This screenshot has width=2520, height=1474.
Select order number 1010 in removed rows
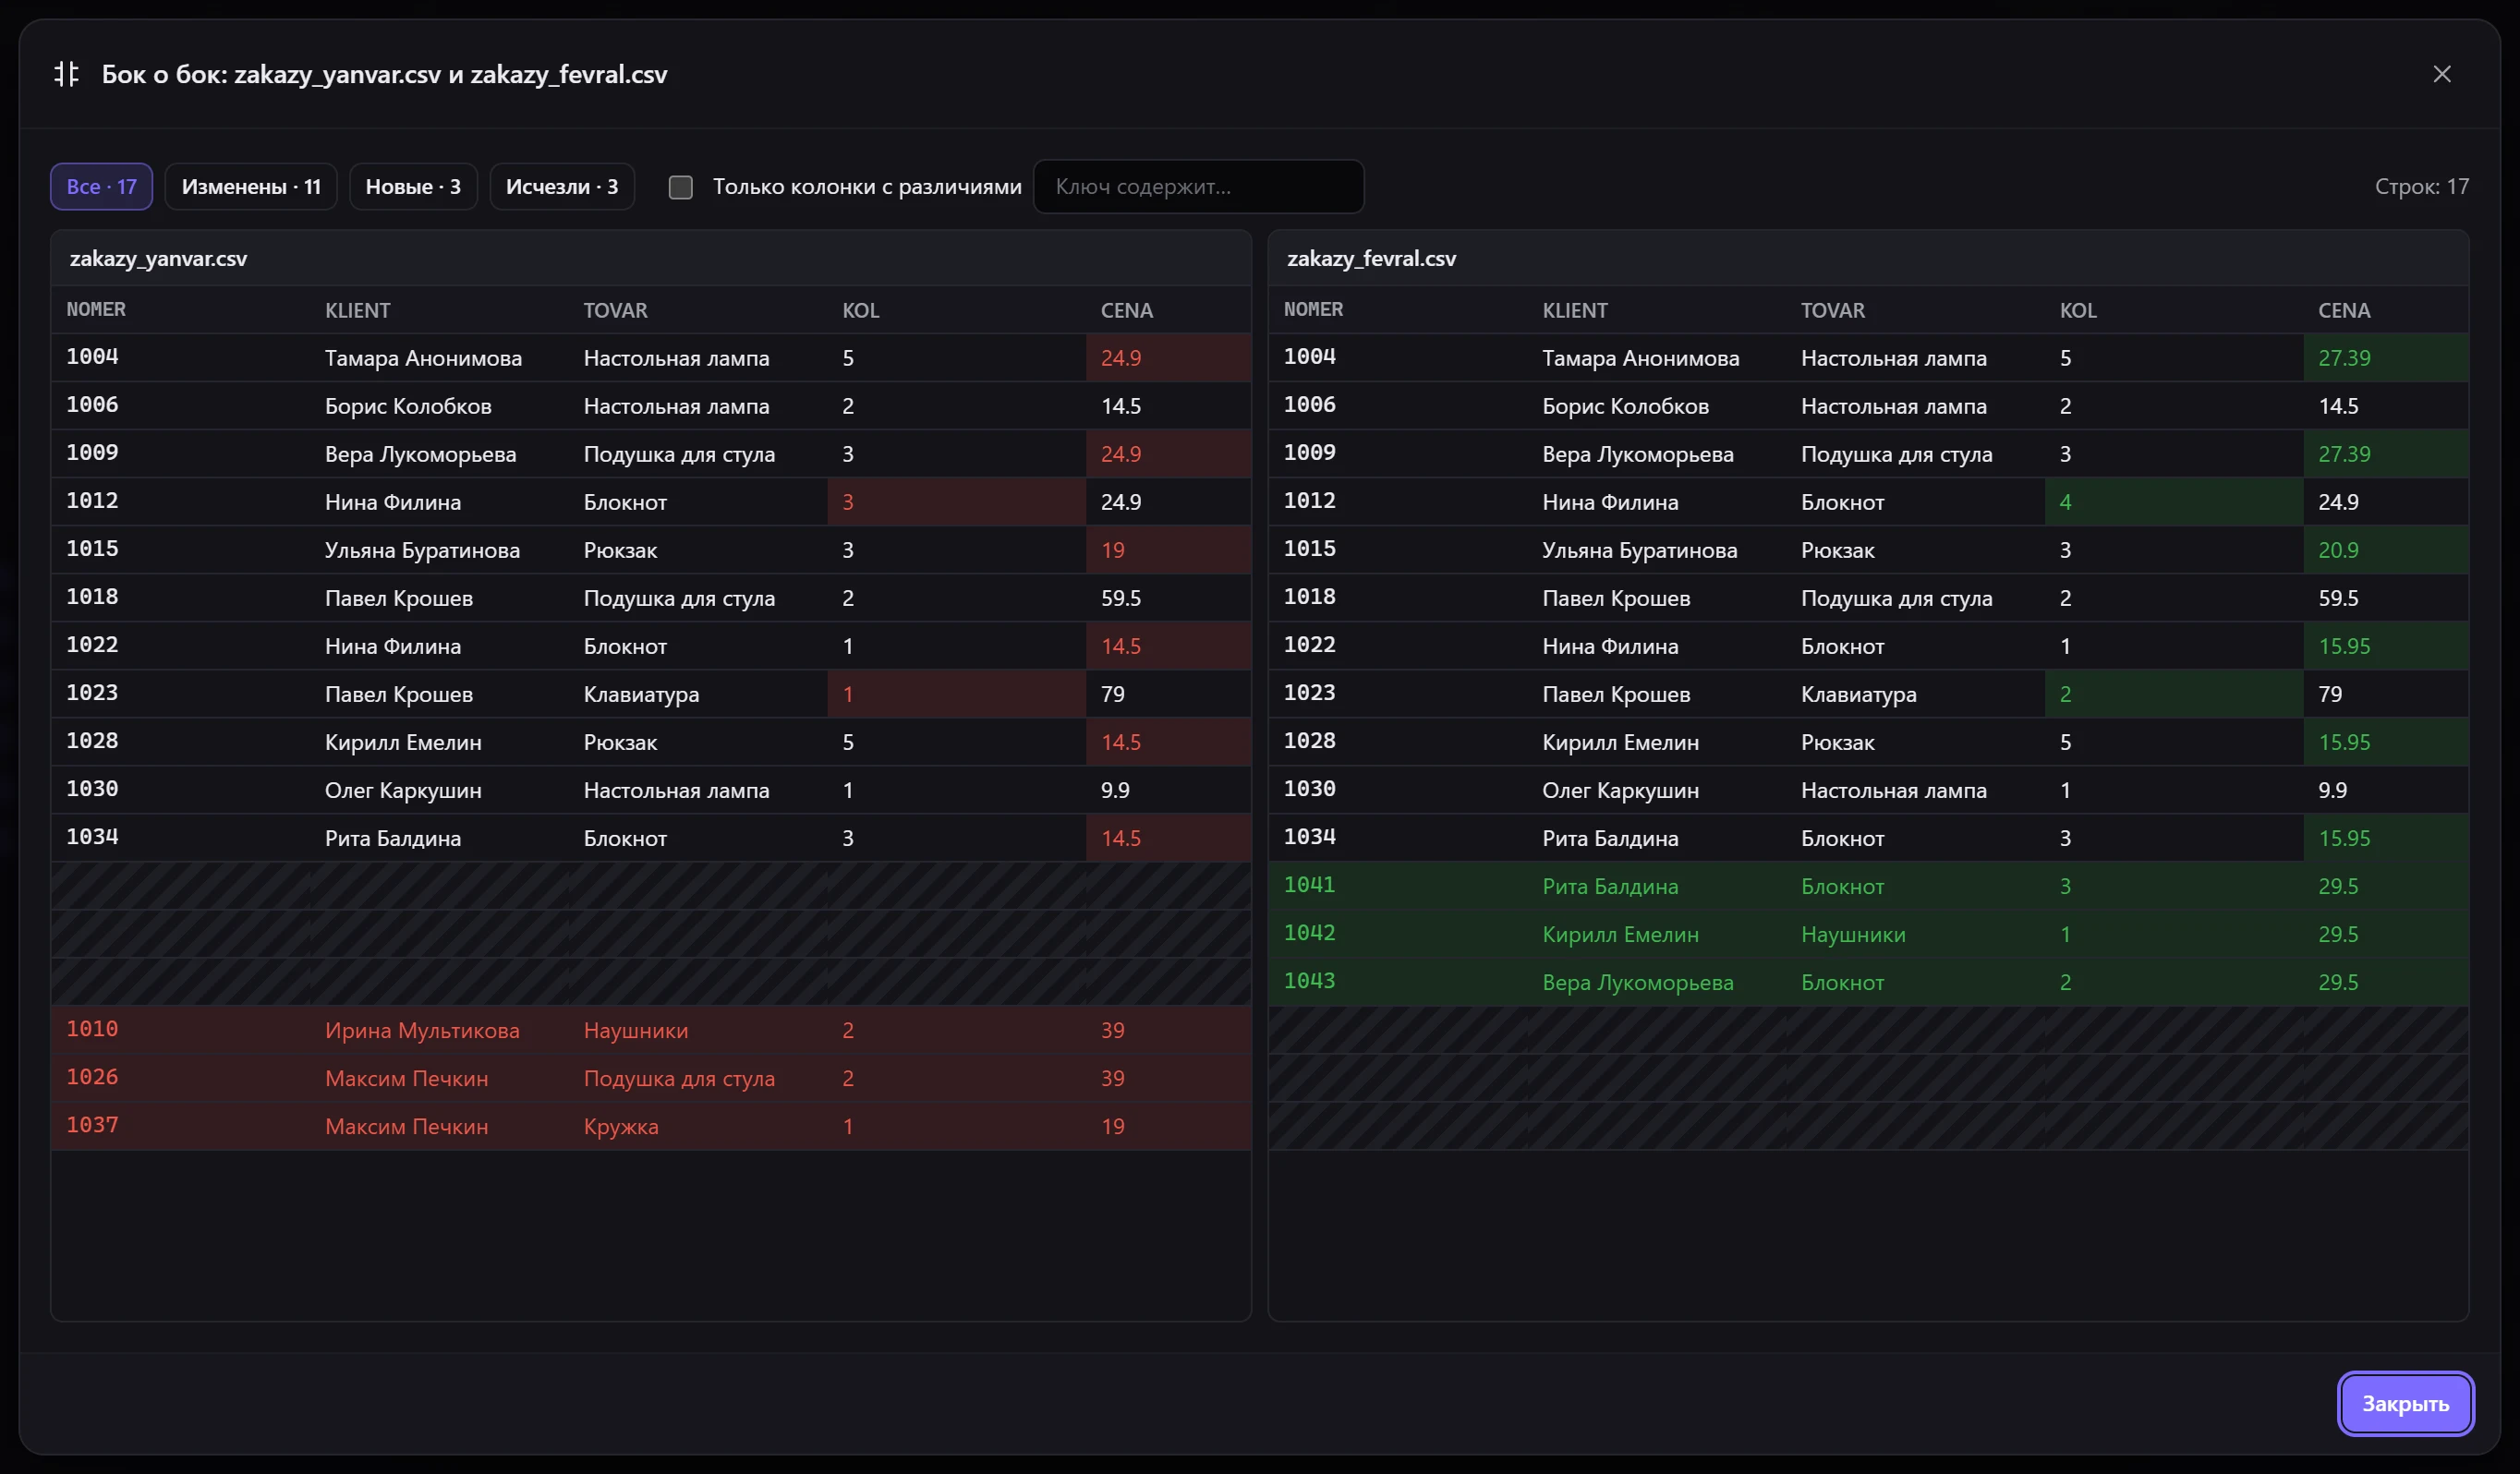(x=92, y=1029)
